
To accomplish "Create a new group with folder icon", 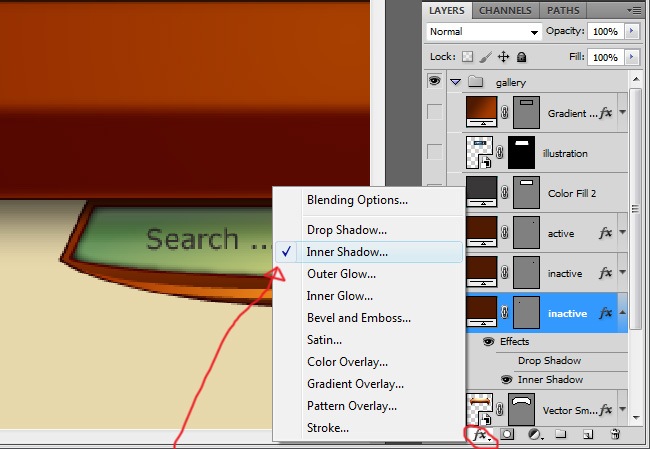I will (561, 435).
